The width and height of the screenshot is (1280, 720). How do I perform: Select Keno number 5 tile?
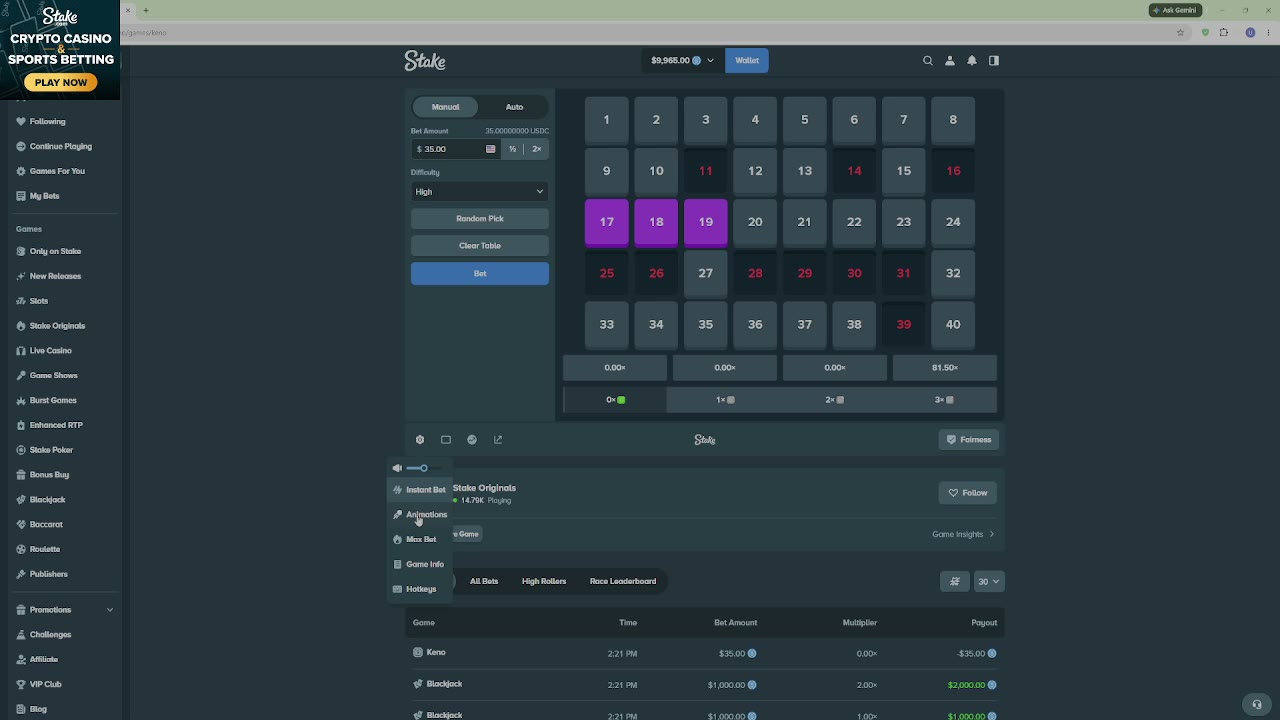pos(805,120)
